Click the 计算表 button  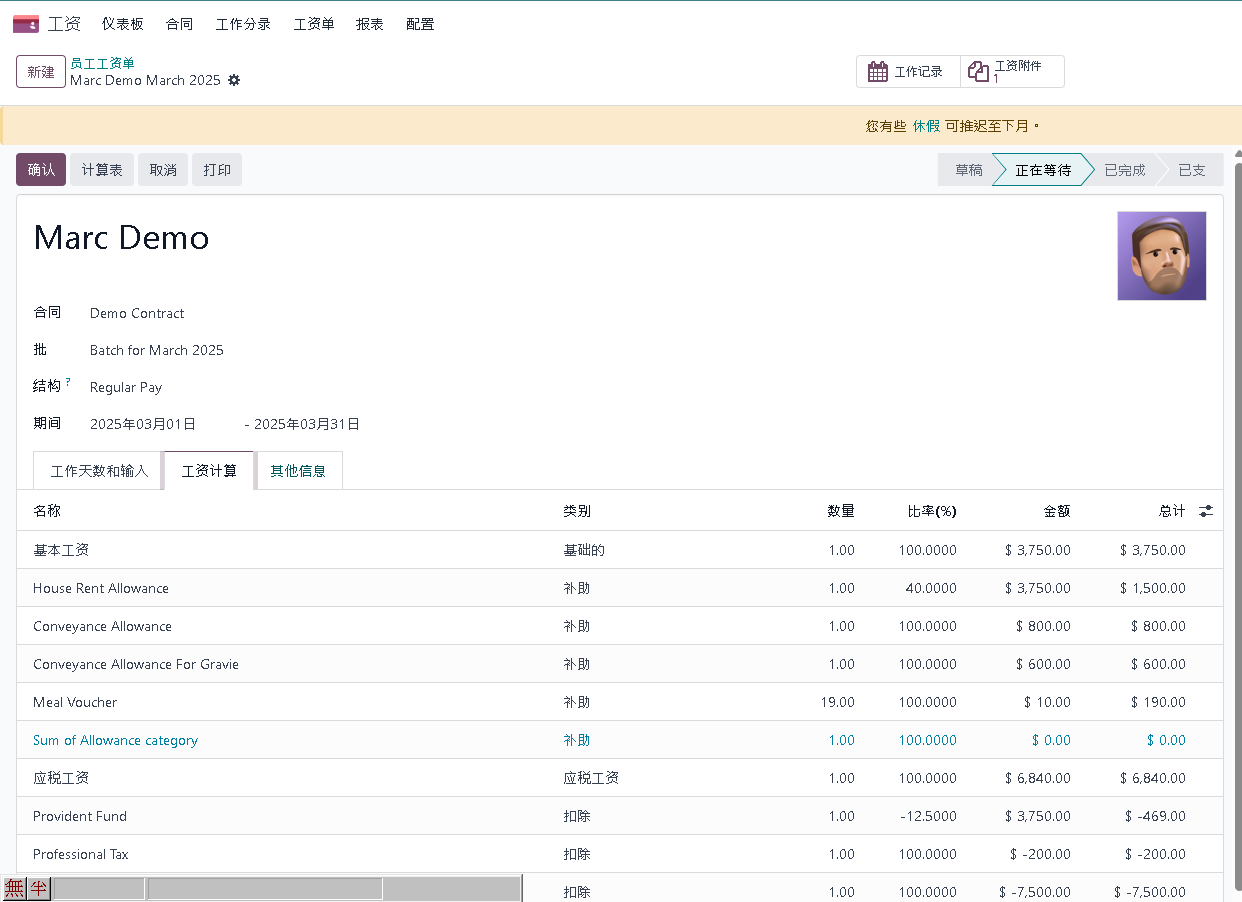[x=102, y=170]
